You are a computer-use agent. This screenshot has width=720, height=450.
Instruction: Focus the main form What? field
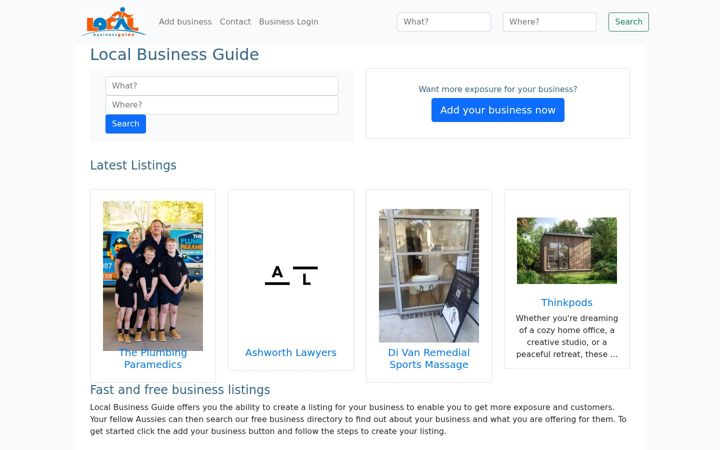pyautogui.click(x=222, y=86)
